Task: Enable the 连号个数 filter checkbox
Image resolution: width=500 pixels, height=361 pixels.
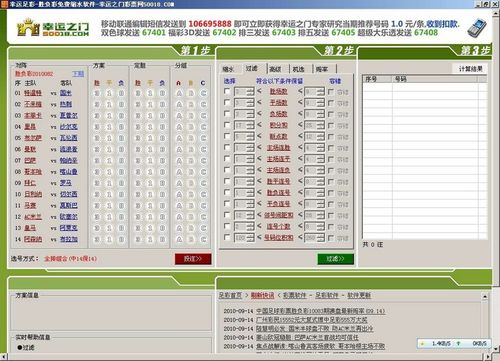Action: (227, 226)
